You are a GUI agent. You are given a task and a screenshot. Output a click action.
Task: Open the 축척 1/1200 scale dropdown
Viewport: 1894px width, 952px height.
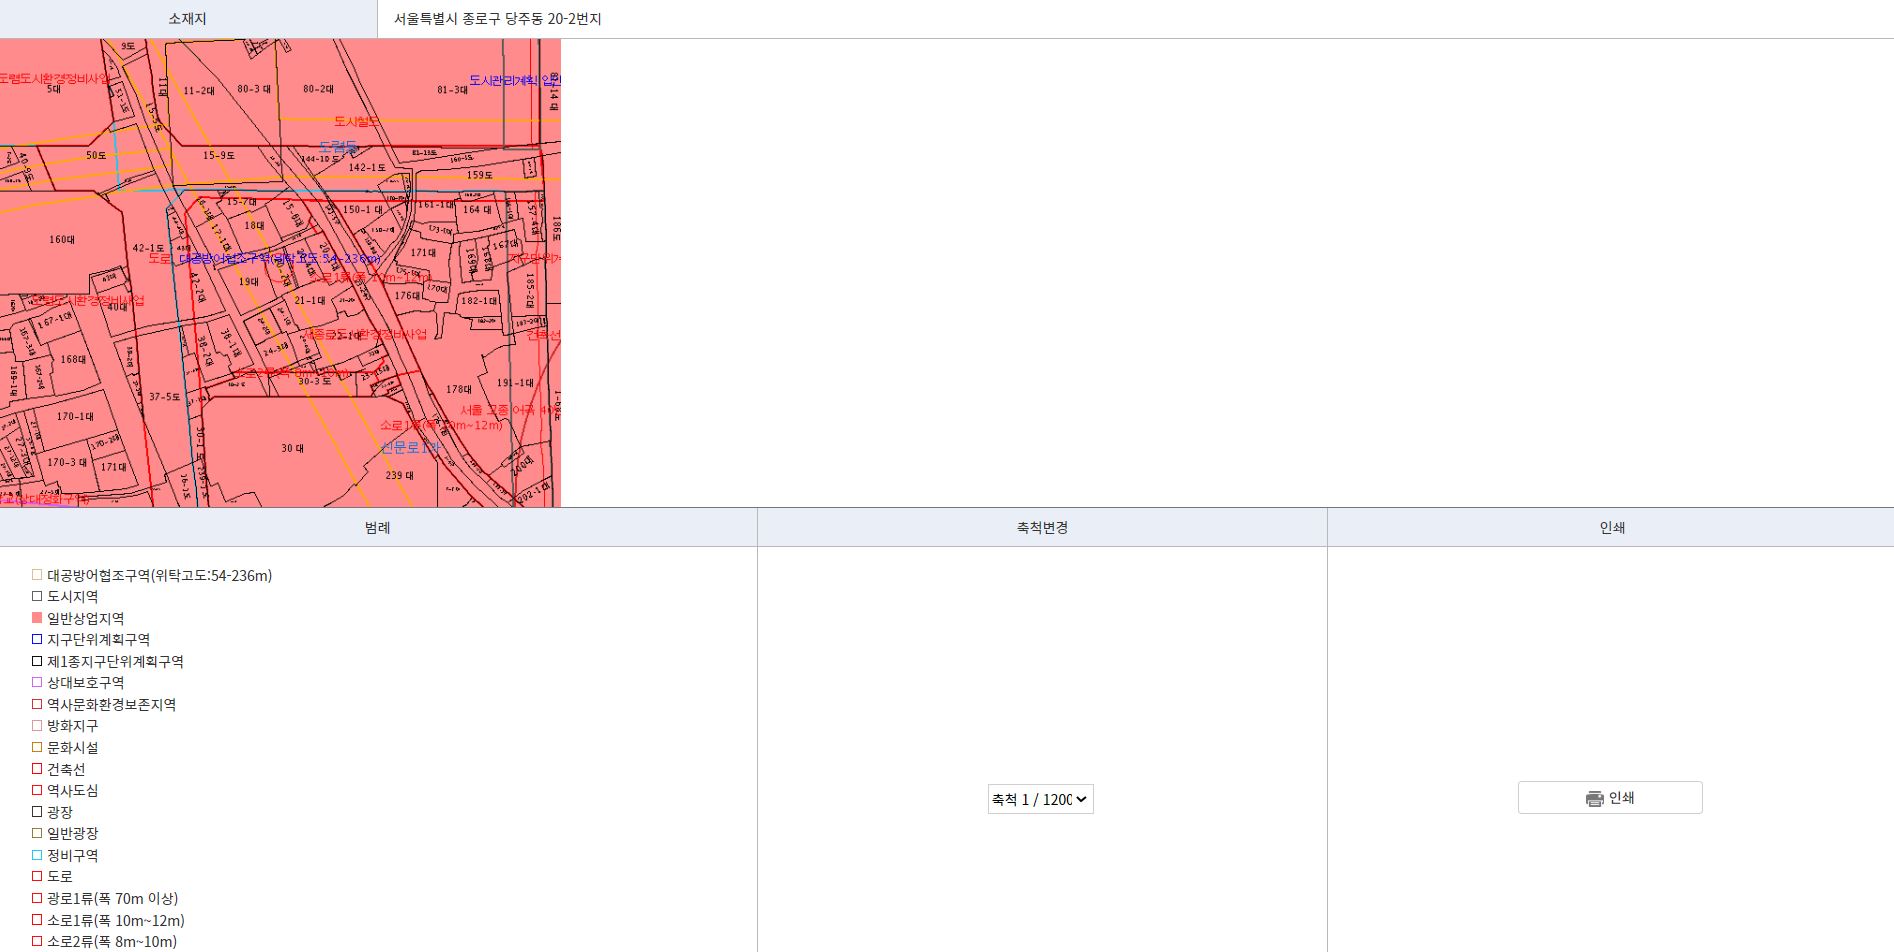click(x=1040, y=799)
